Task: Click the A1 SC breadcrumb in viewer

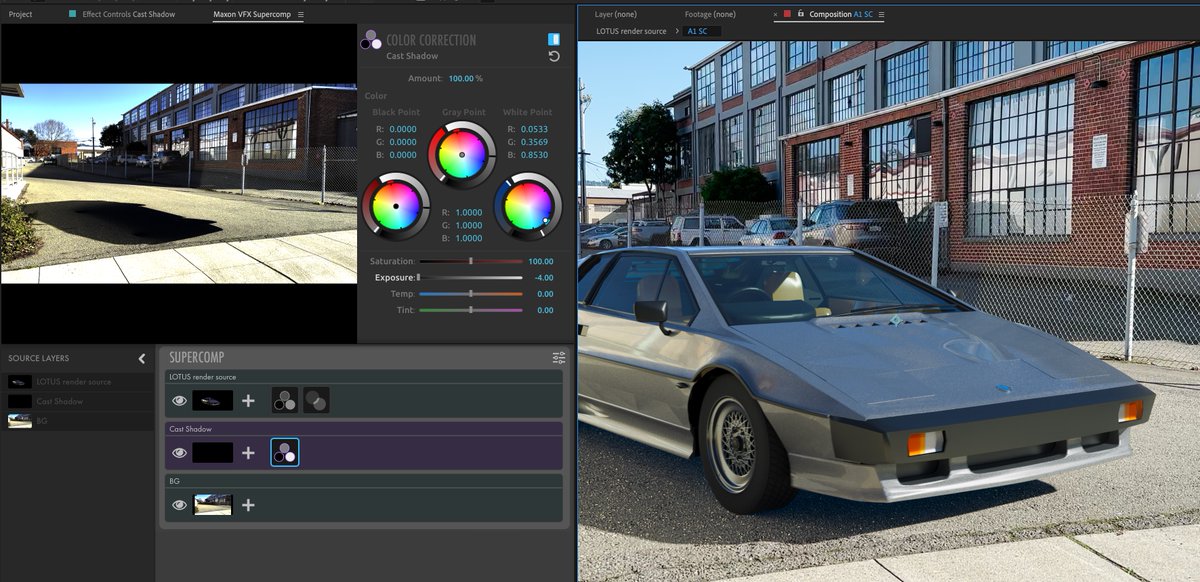Action: pos(700,31)
